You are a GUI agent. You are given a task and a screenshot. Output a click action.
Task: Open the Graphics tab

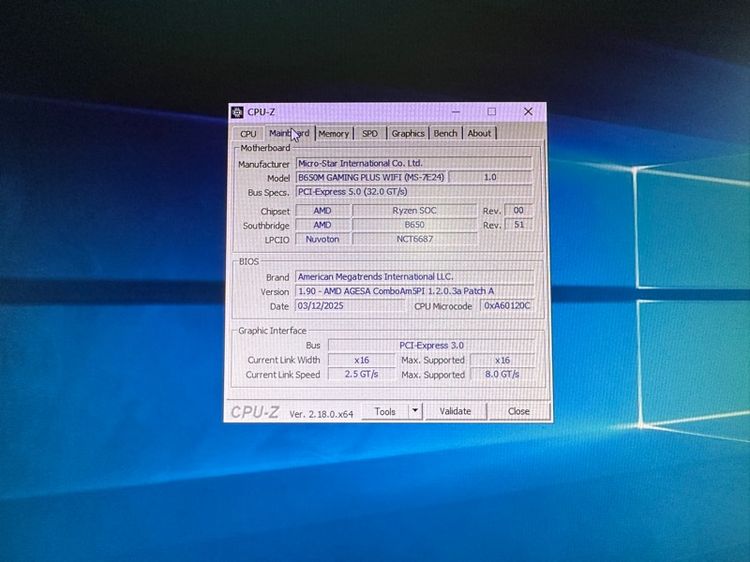(x=408, y=133)
